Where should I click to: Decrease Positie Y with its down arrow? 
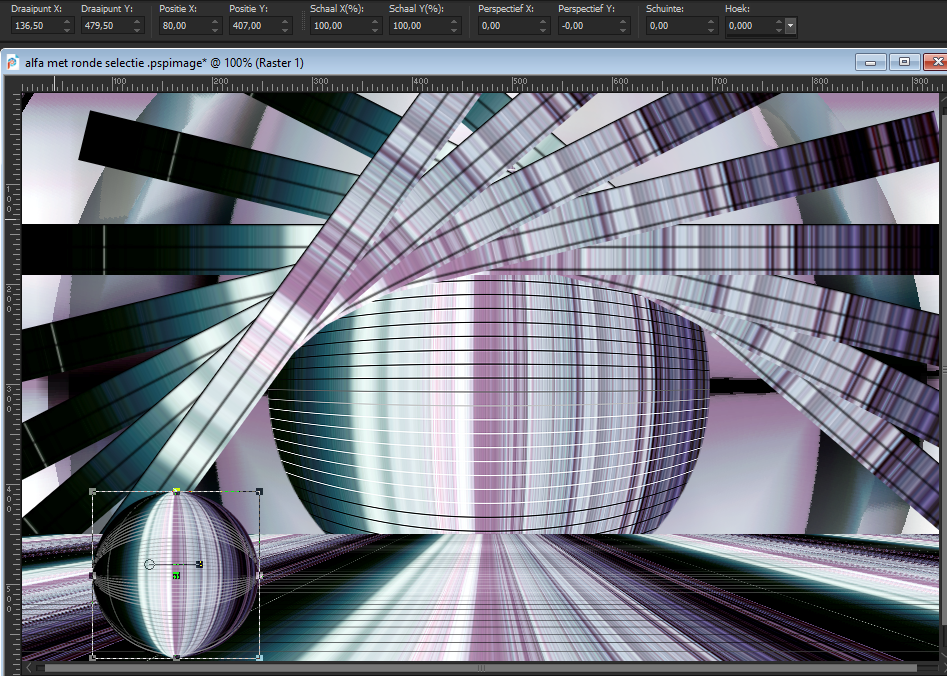(x=286, y=30)
